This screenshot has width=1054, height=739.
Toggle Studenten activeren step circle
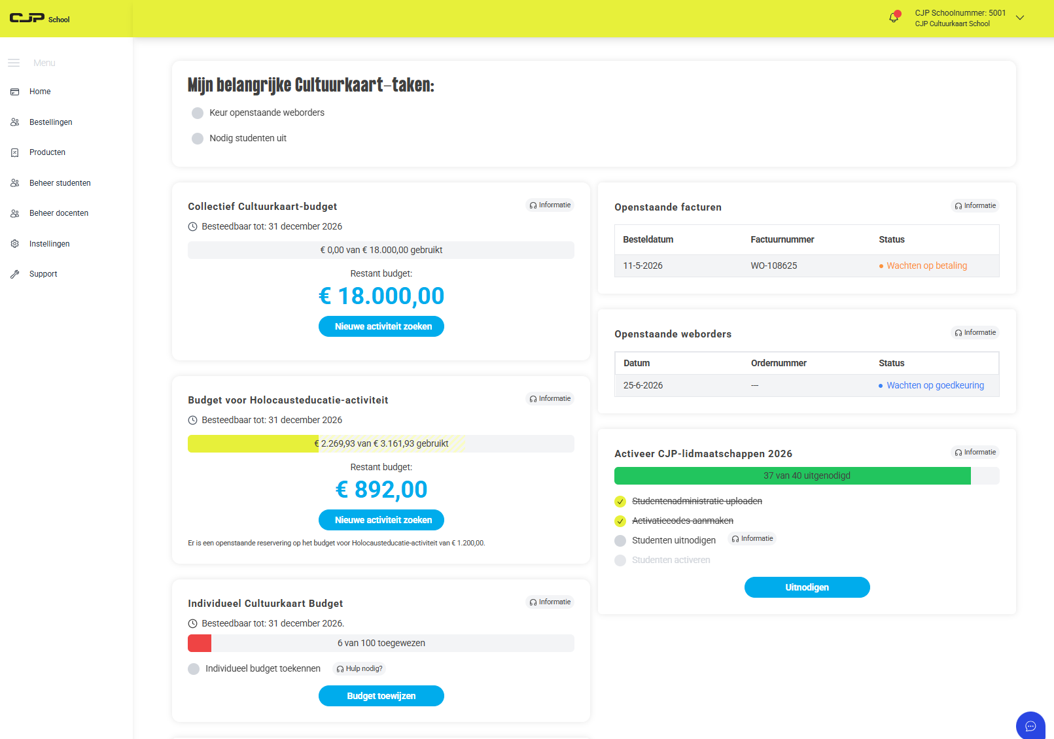click(x=620, y=560)
